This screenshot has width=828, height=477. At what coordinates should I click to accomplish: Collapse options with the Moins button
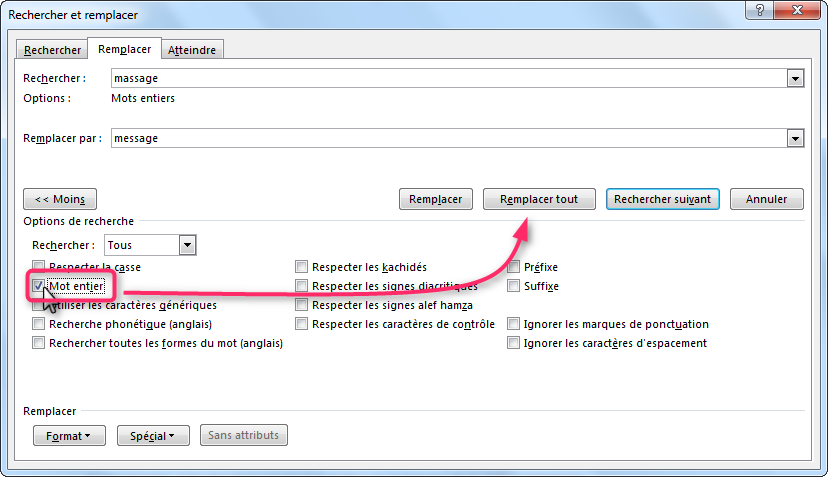(61, 199)
